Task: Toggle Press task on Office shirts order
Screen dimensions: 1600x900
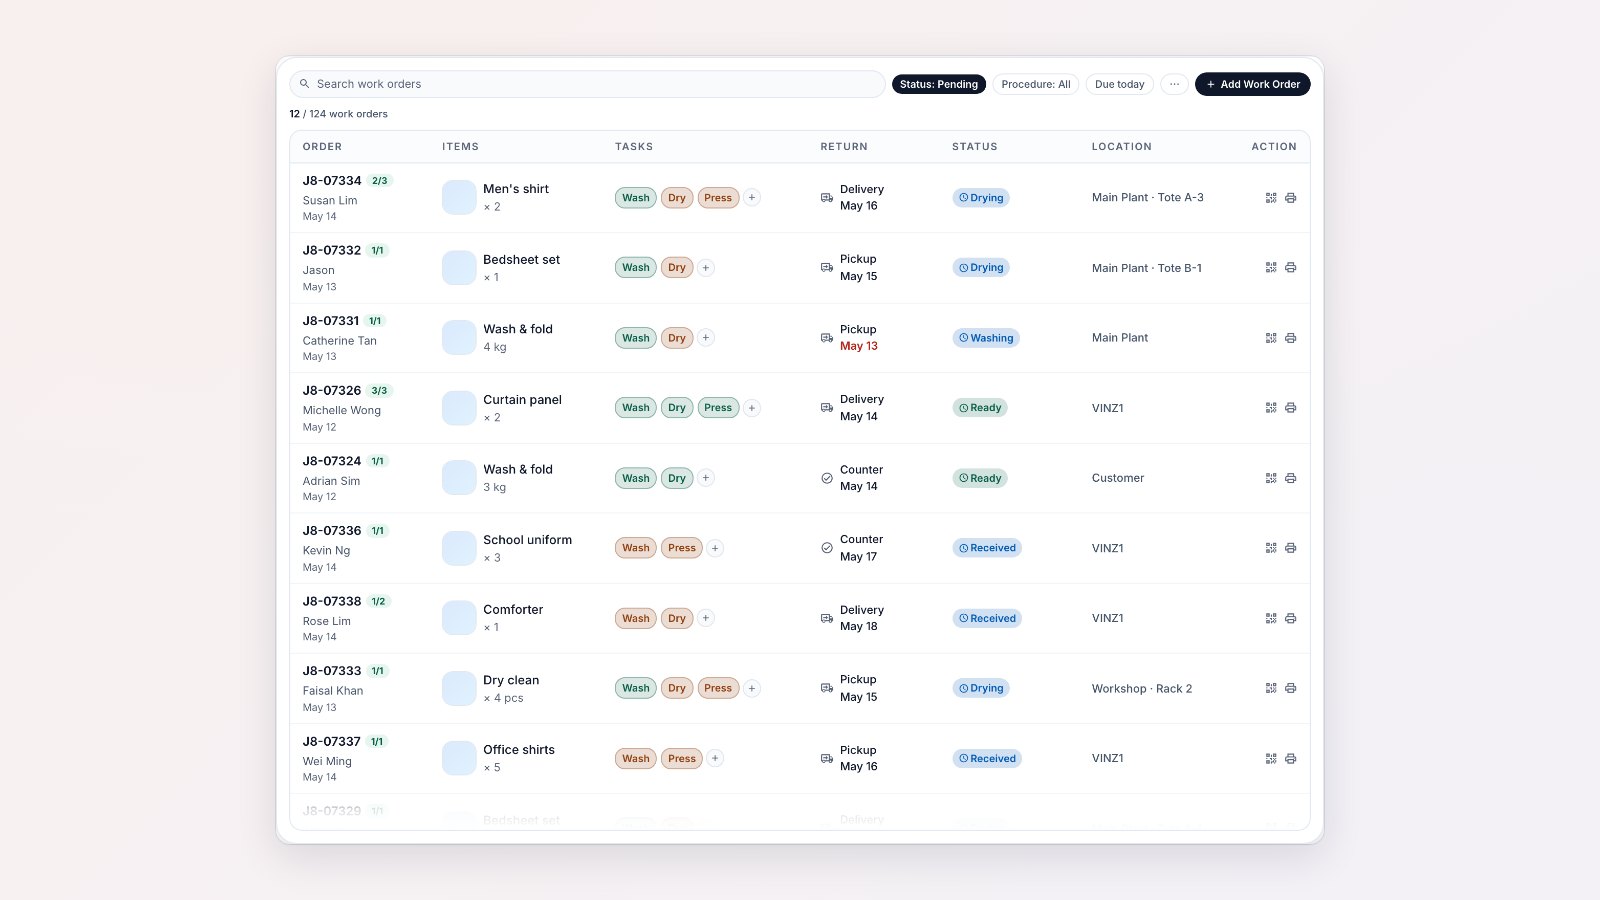Action: tap(682, 758)
